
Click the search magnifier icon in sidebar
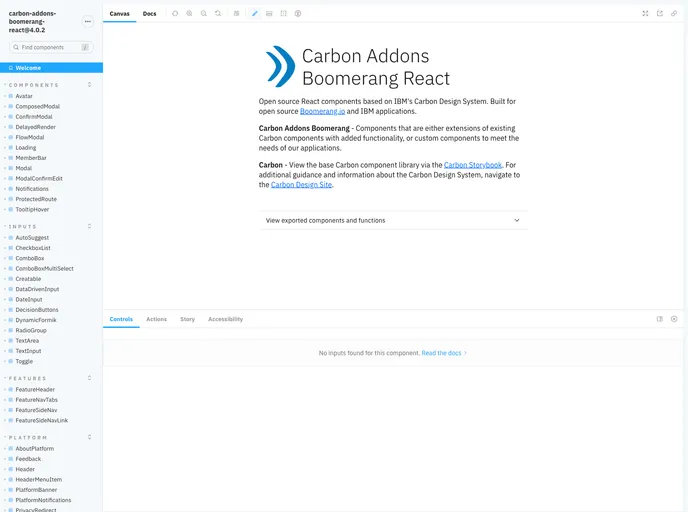pos(16,47)
